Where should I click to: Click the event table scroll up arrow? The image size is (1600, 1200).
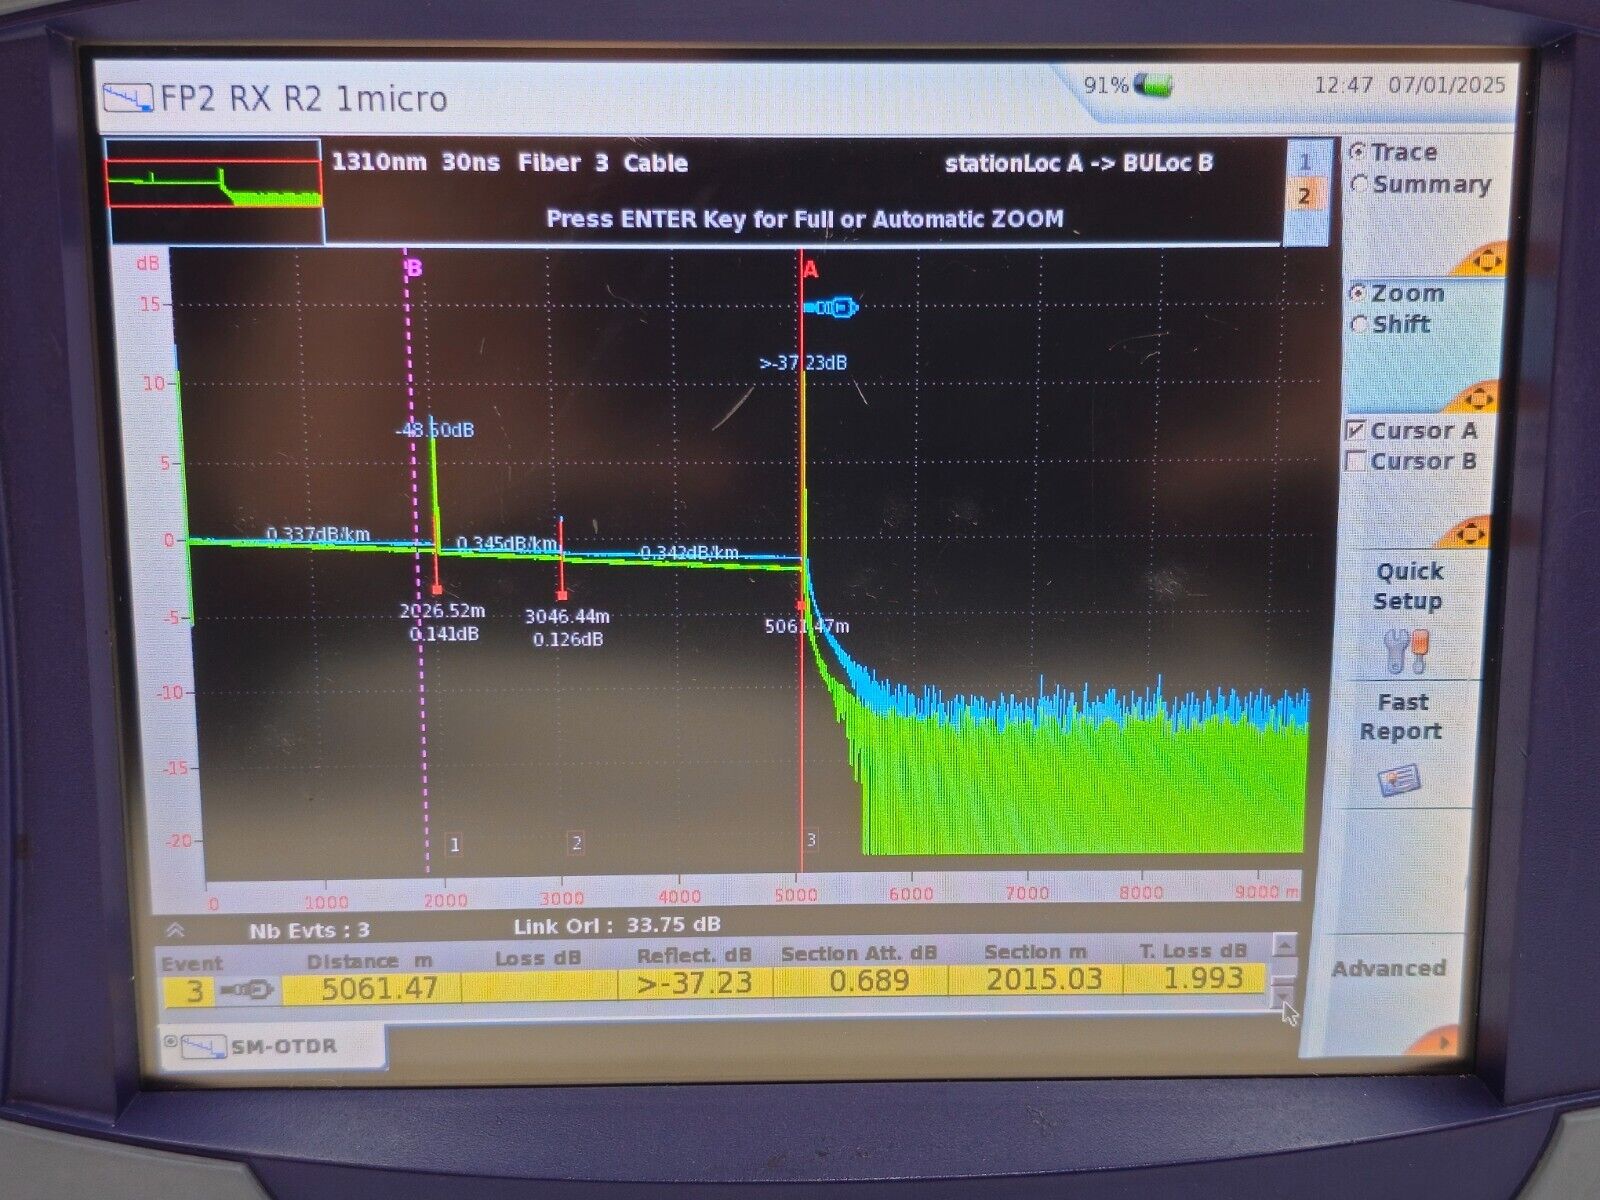point(1285,945)
